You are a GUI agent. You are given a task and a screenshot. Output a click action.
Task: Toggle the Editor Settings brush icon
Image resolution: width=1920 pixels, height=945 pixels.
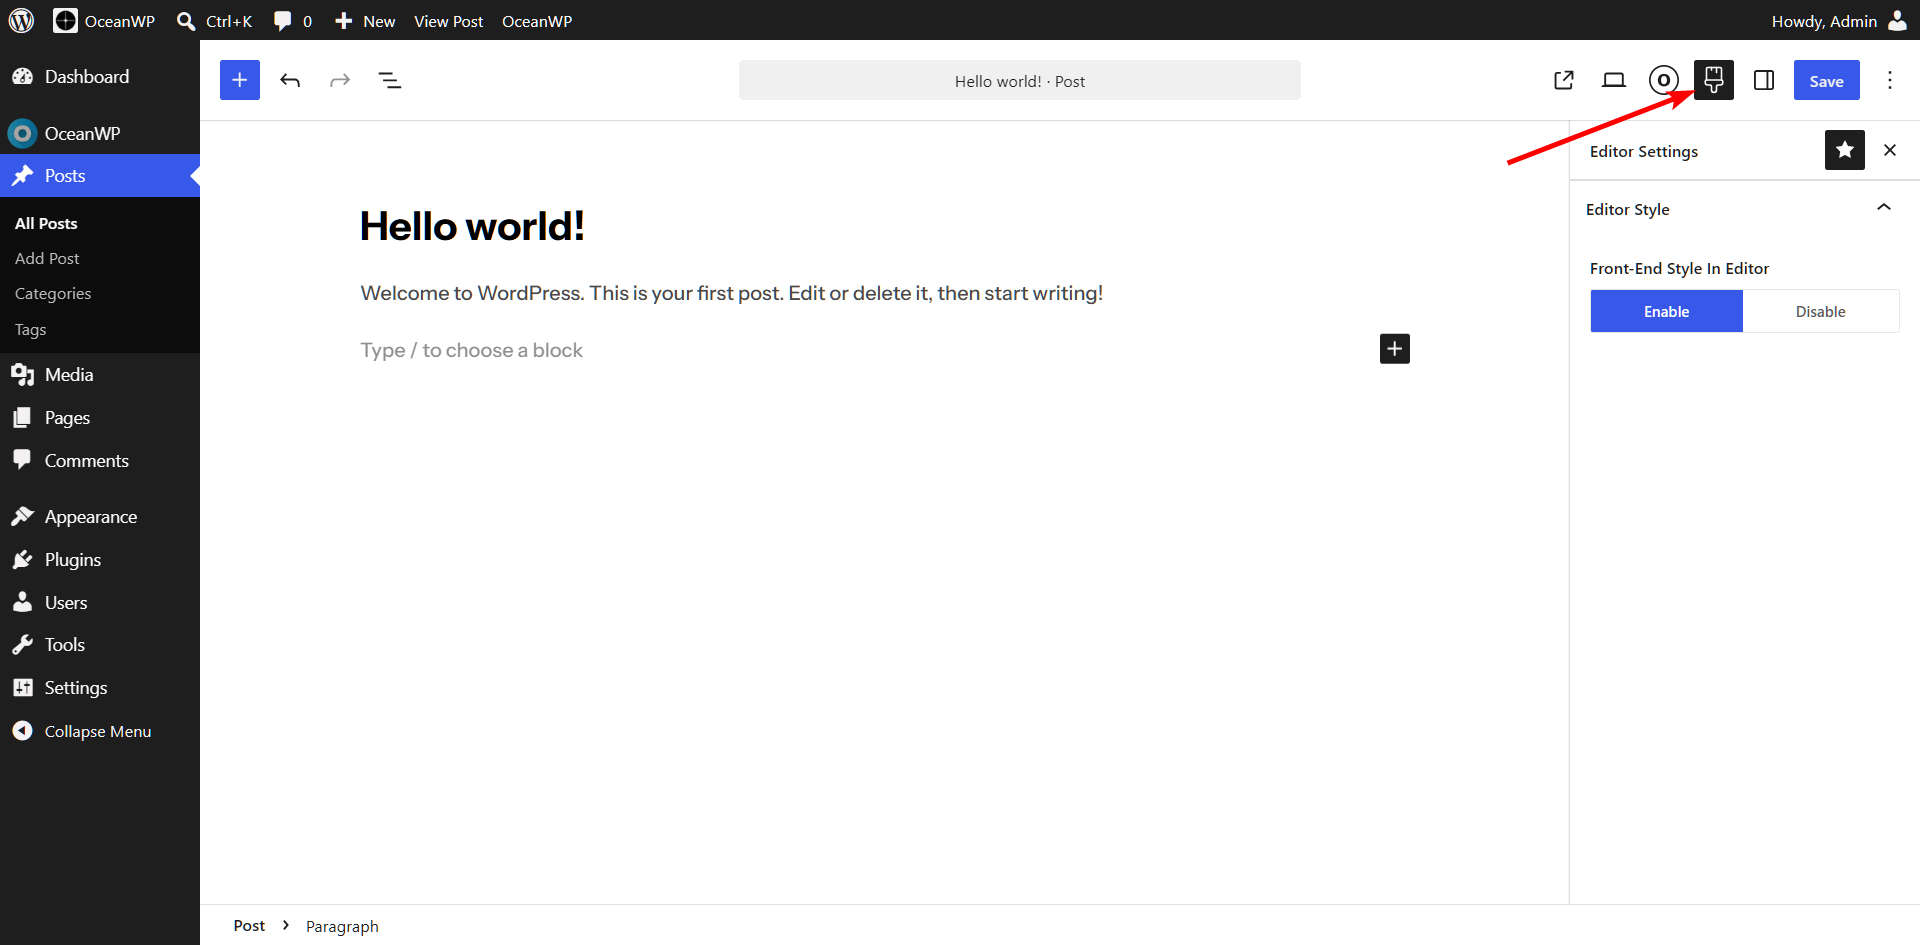tap(1714, 80)
